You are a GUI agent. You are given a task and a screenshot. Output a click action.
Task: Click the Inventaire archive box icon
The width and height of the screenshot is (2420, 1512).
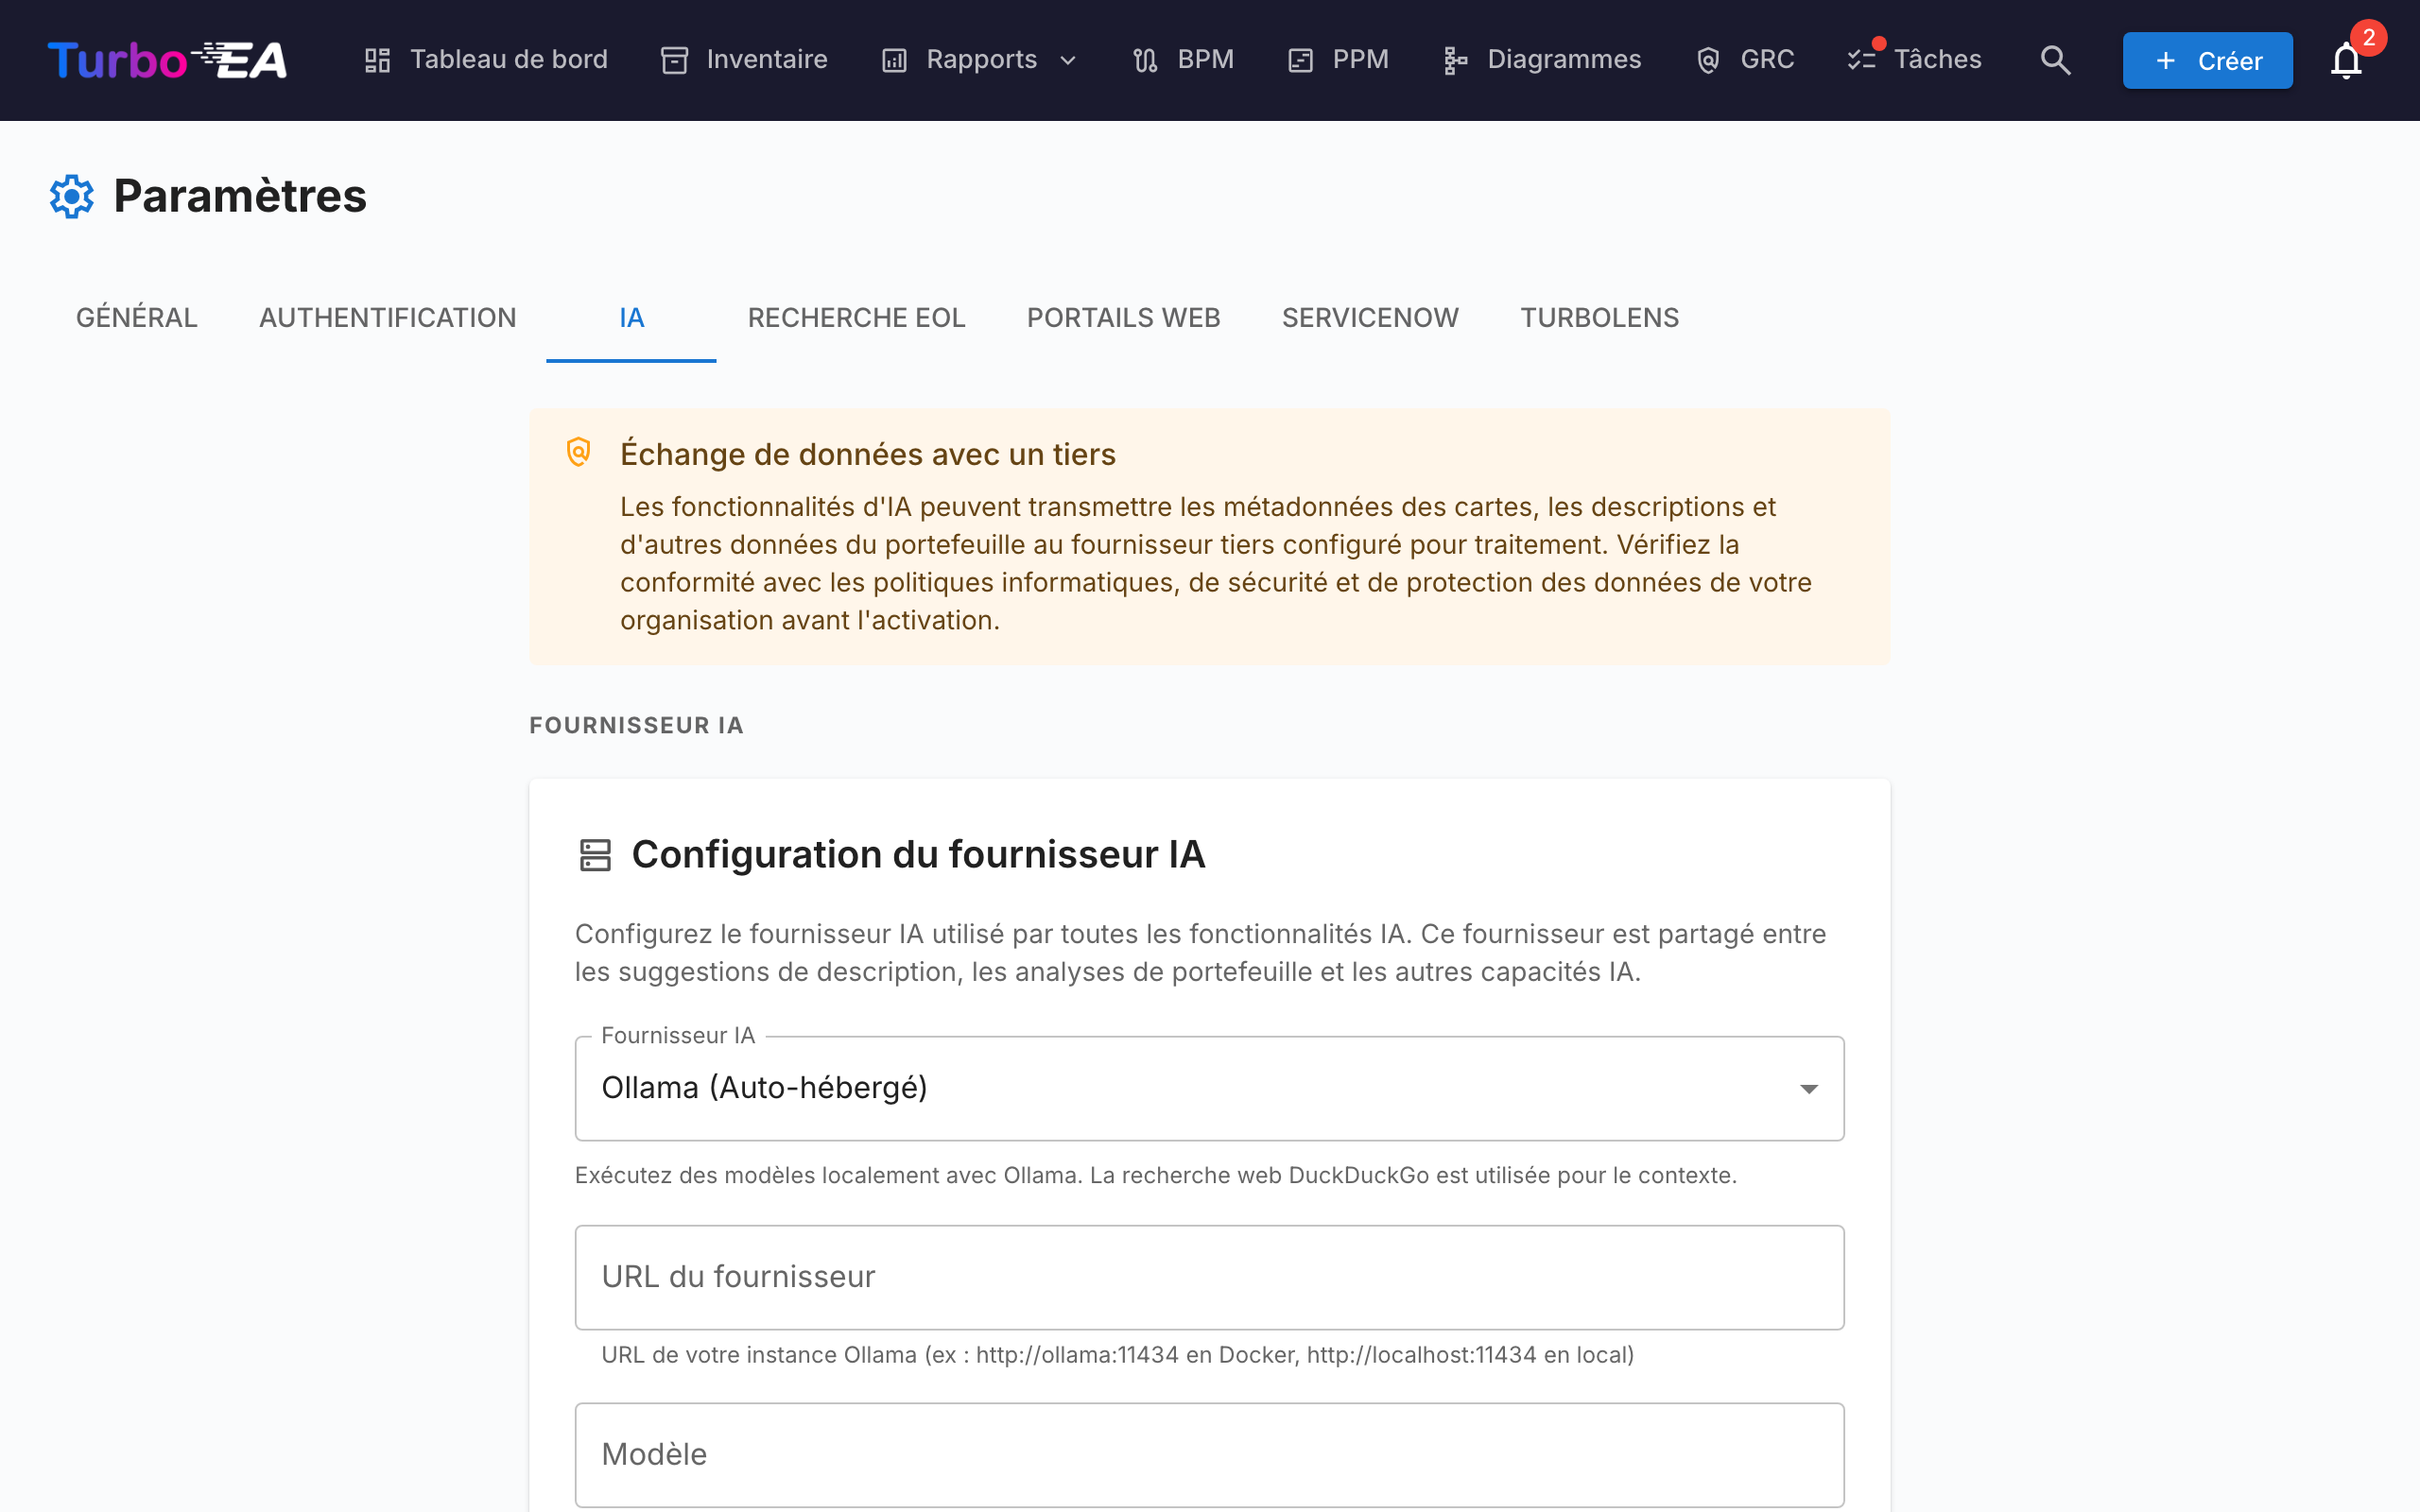coord(675,60)
